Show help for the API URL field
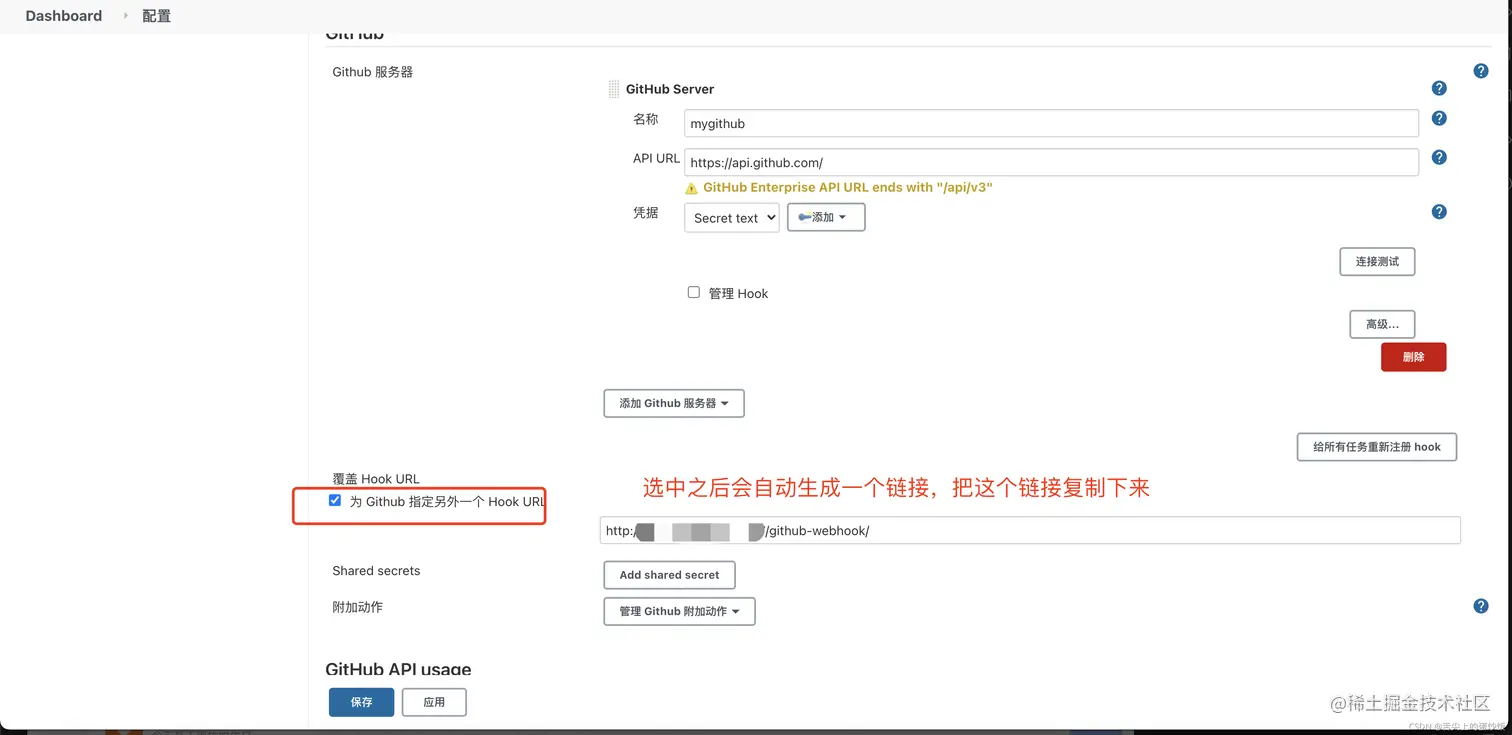 click(x=1439, y=157)
